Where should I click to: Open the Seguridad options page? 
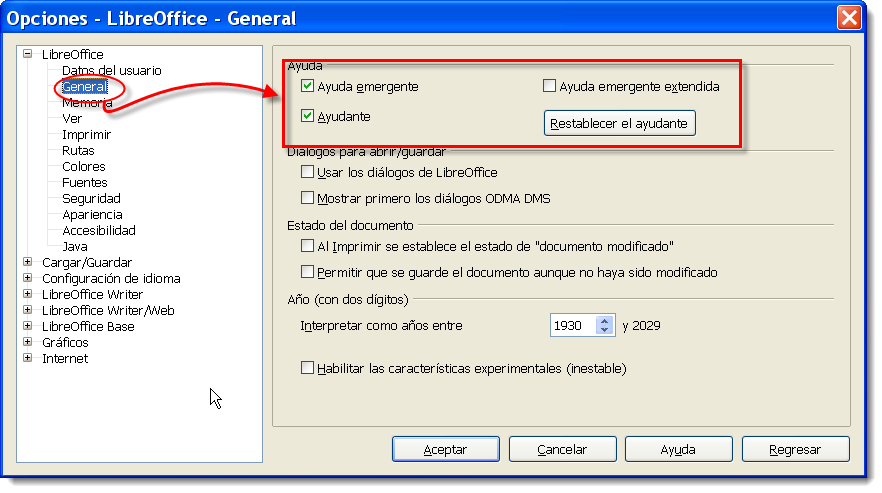tap(91, 198)
